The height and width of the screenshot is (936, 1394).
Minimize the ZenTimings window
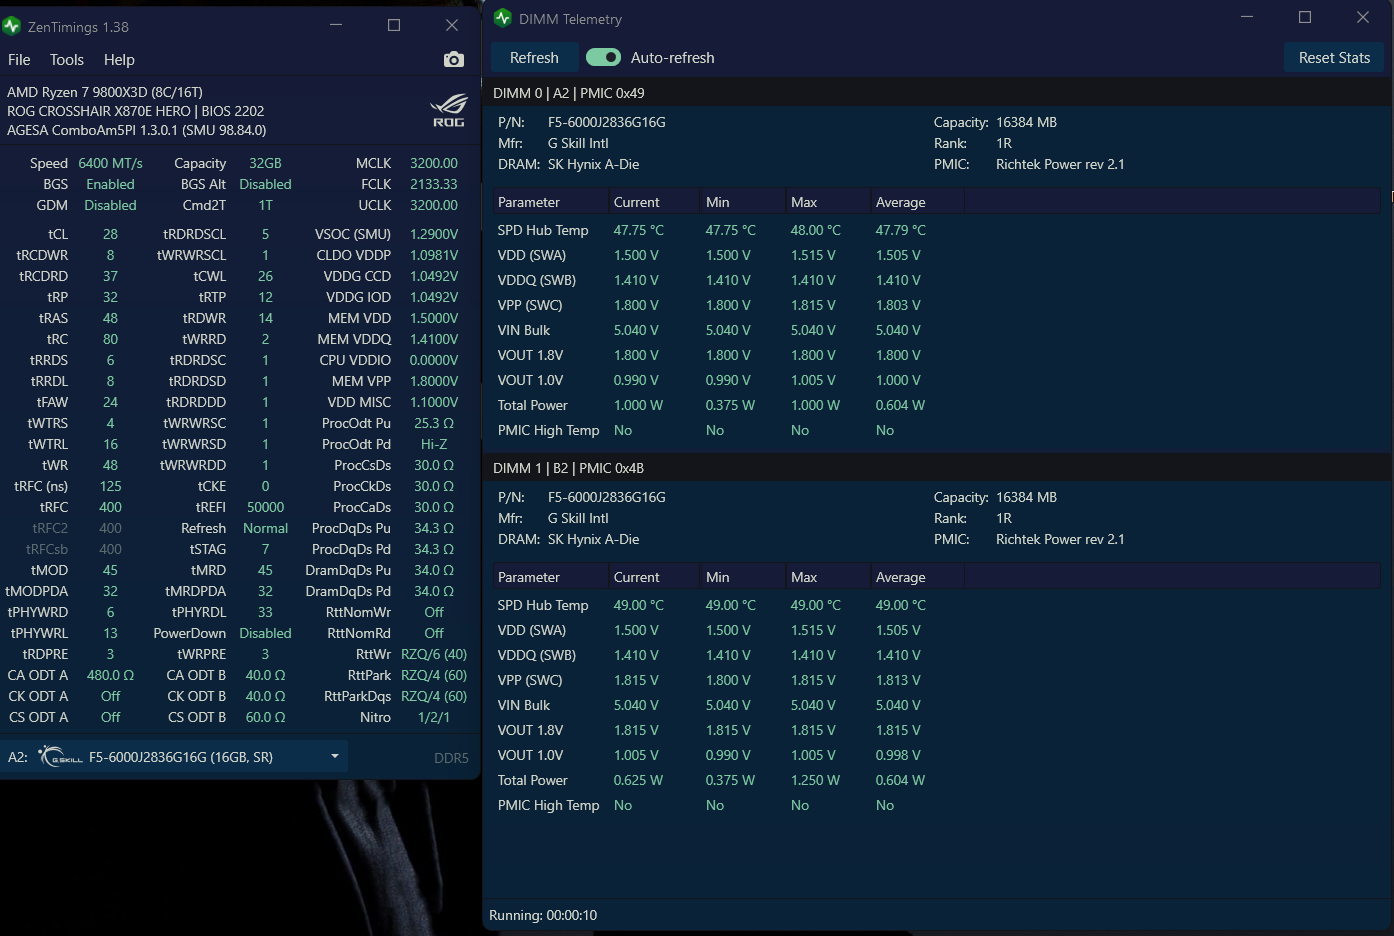tap(336, 26)
